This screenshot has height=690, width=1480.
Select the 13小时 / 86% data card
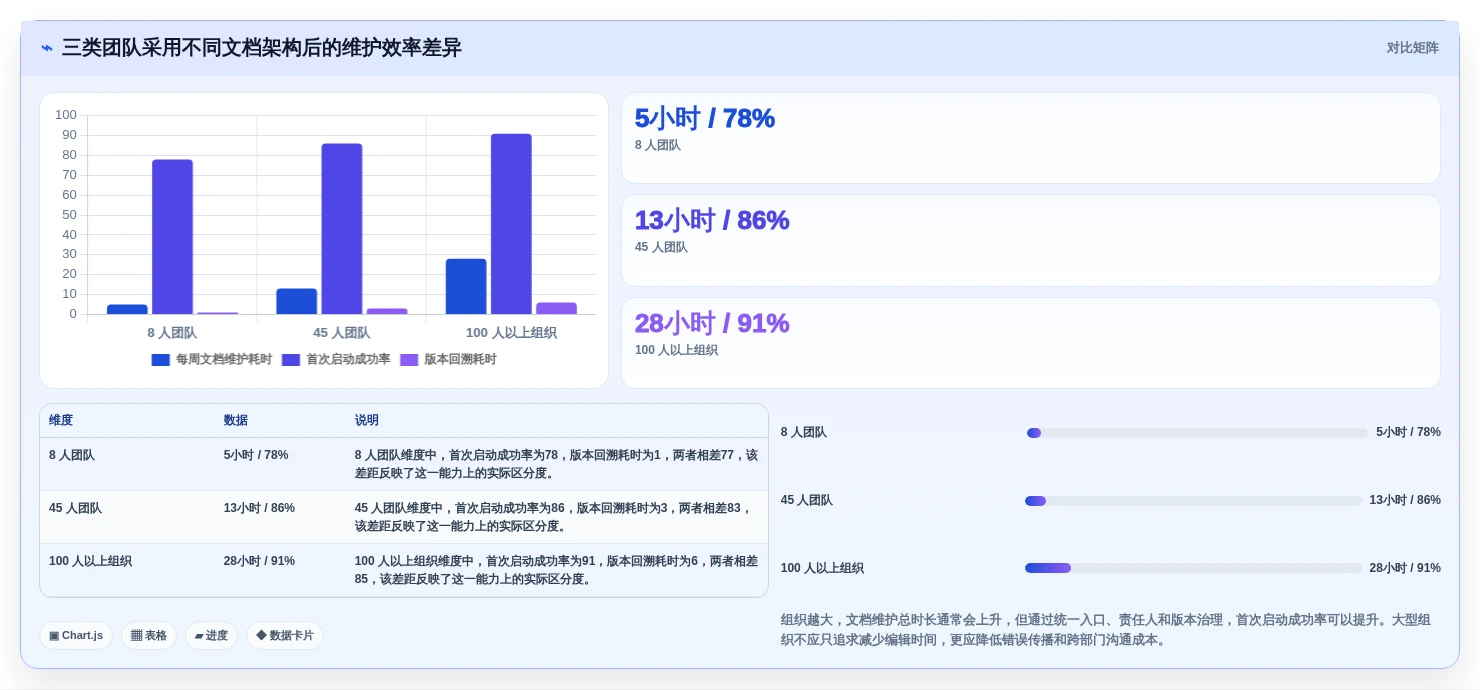tap(1030, 241)
